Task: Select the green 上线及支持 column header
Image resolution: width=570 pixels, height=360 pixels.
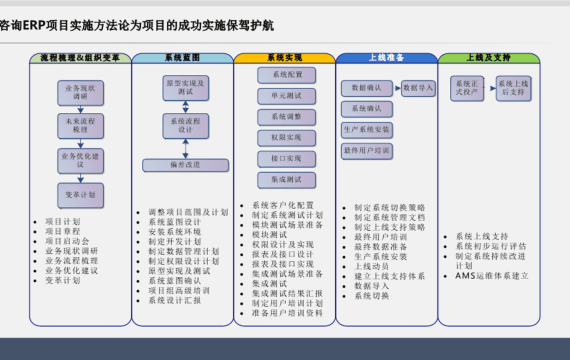Action: 489,58
